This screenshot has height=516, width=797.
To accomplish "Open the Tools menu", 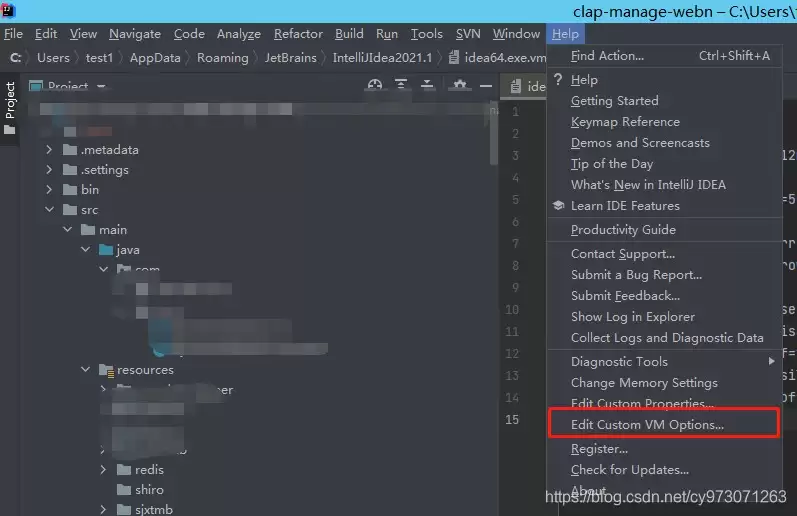I will tap(426, 34).
